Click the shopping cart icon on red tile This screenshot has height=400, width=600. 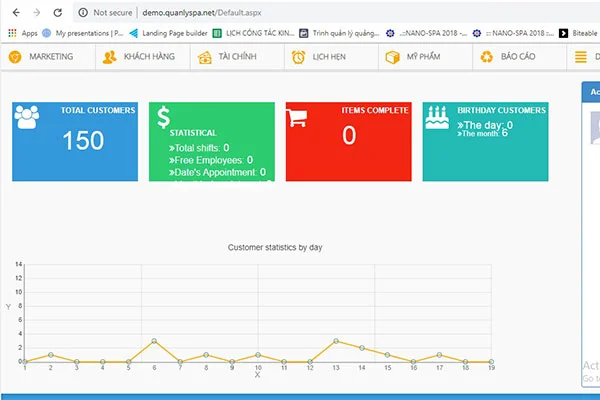tap(296, 118)
